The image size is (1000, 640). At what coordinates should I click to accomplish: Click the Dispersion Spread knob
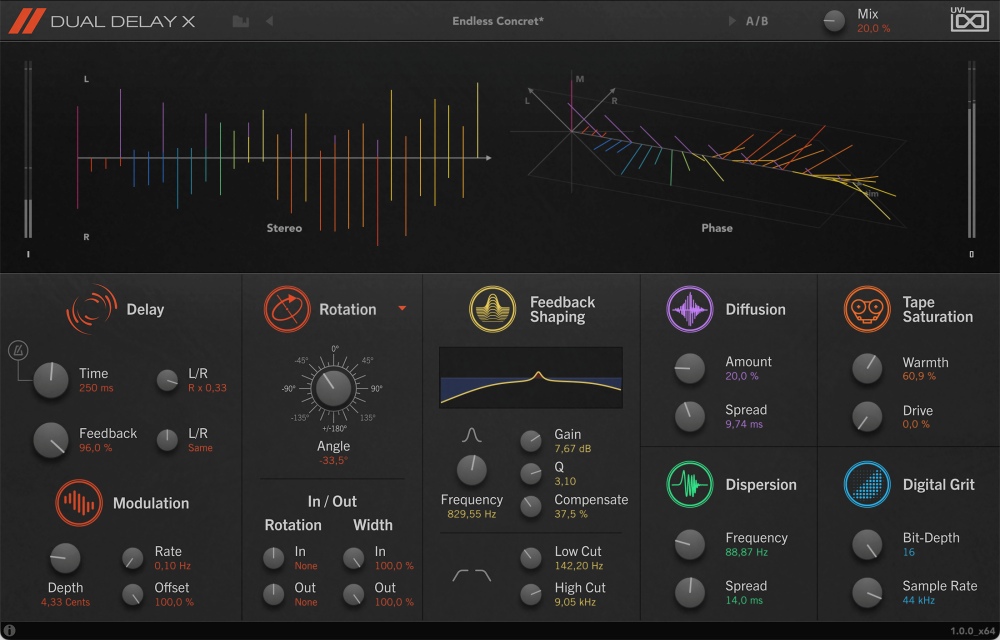[689, 593]
